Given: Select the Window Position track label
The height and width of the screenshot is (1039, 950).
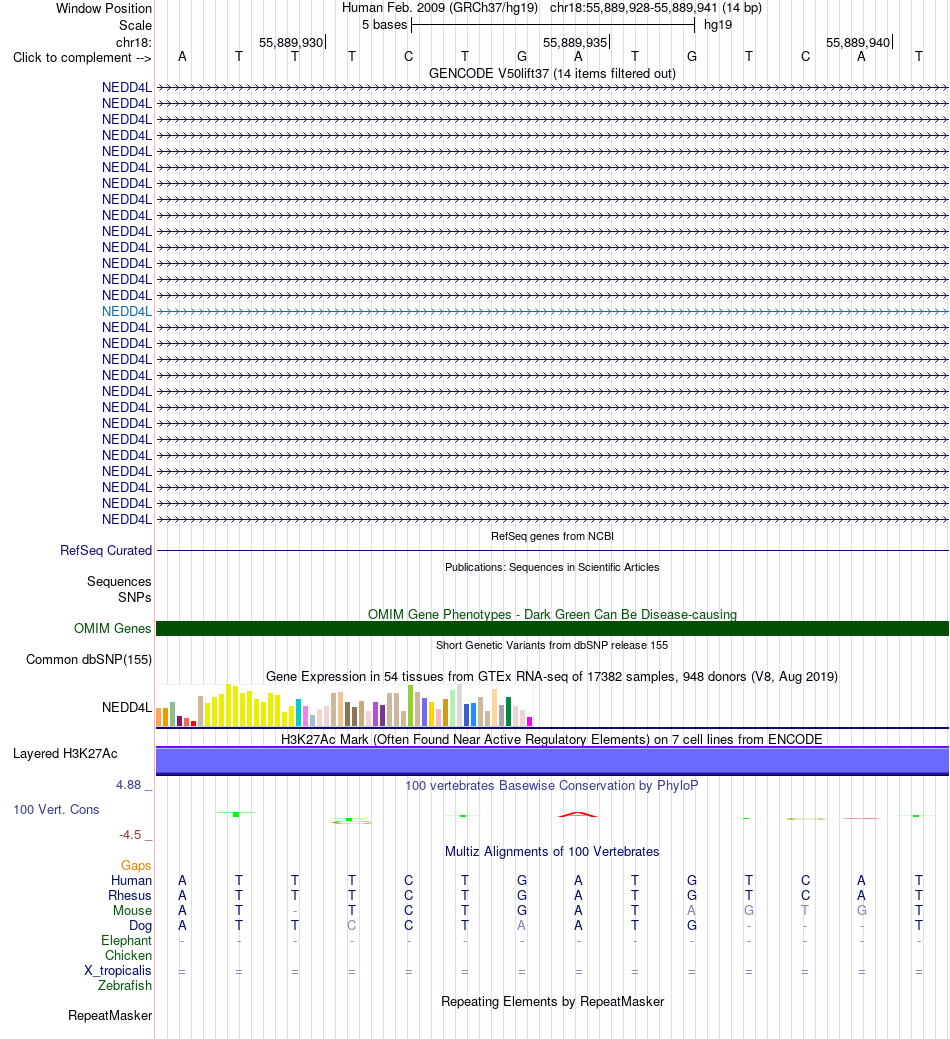Looking at the screenshot, I should coord(104,9).
